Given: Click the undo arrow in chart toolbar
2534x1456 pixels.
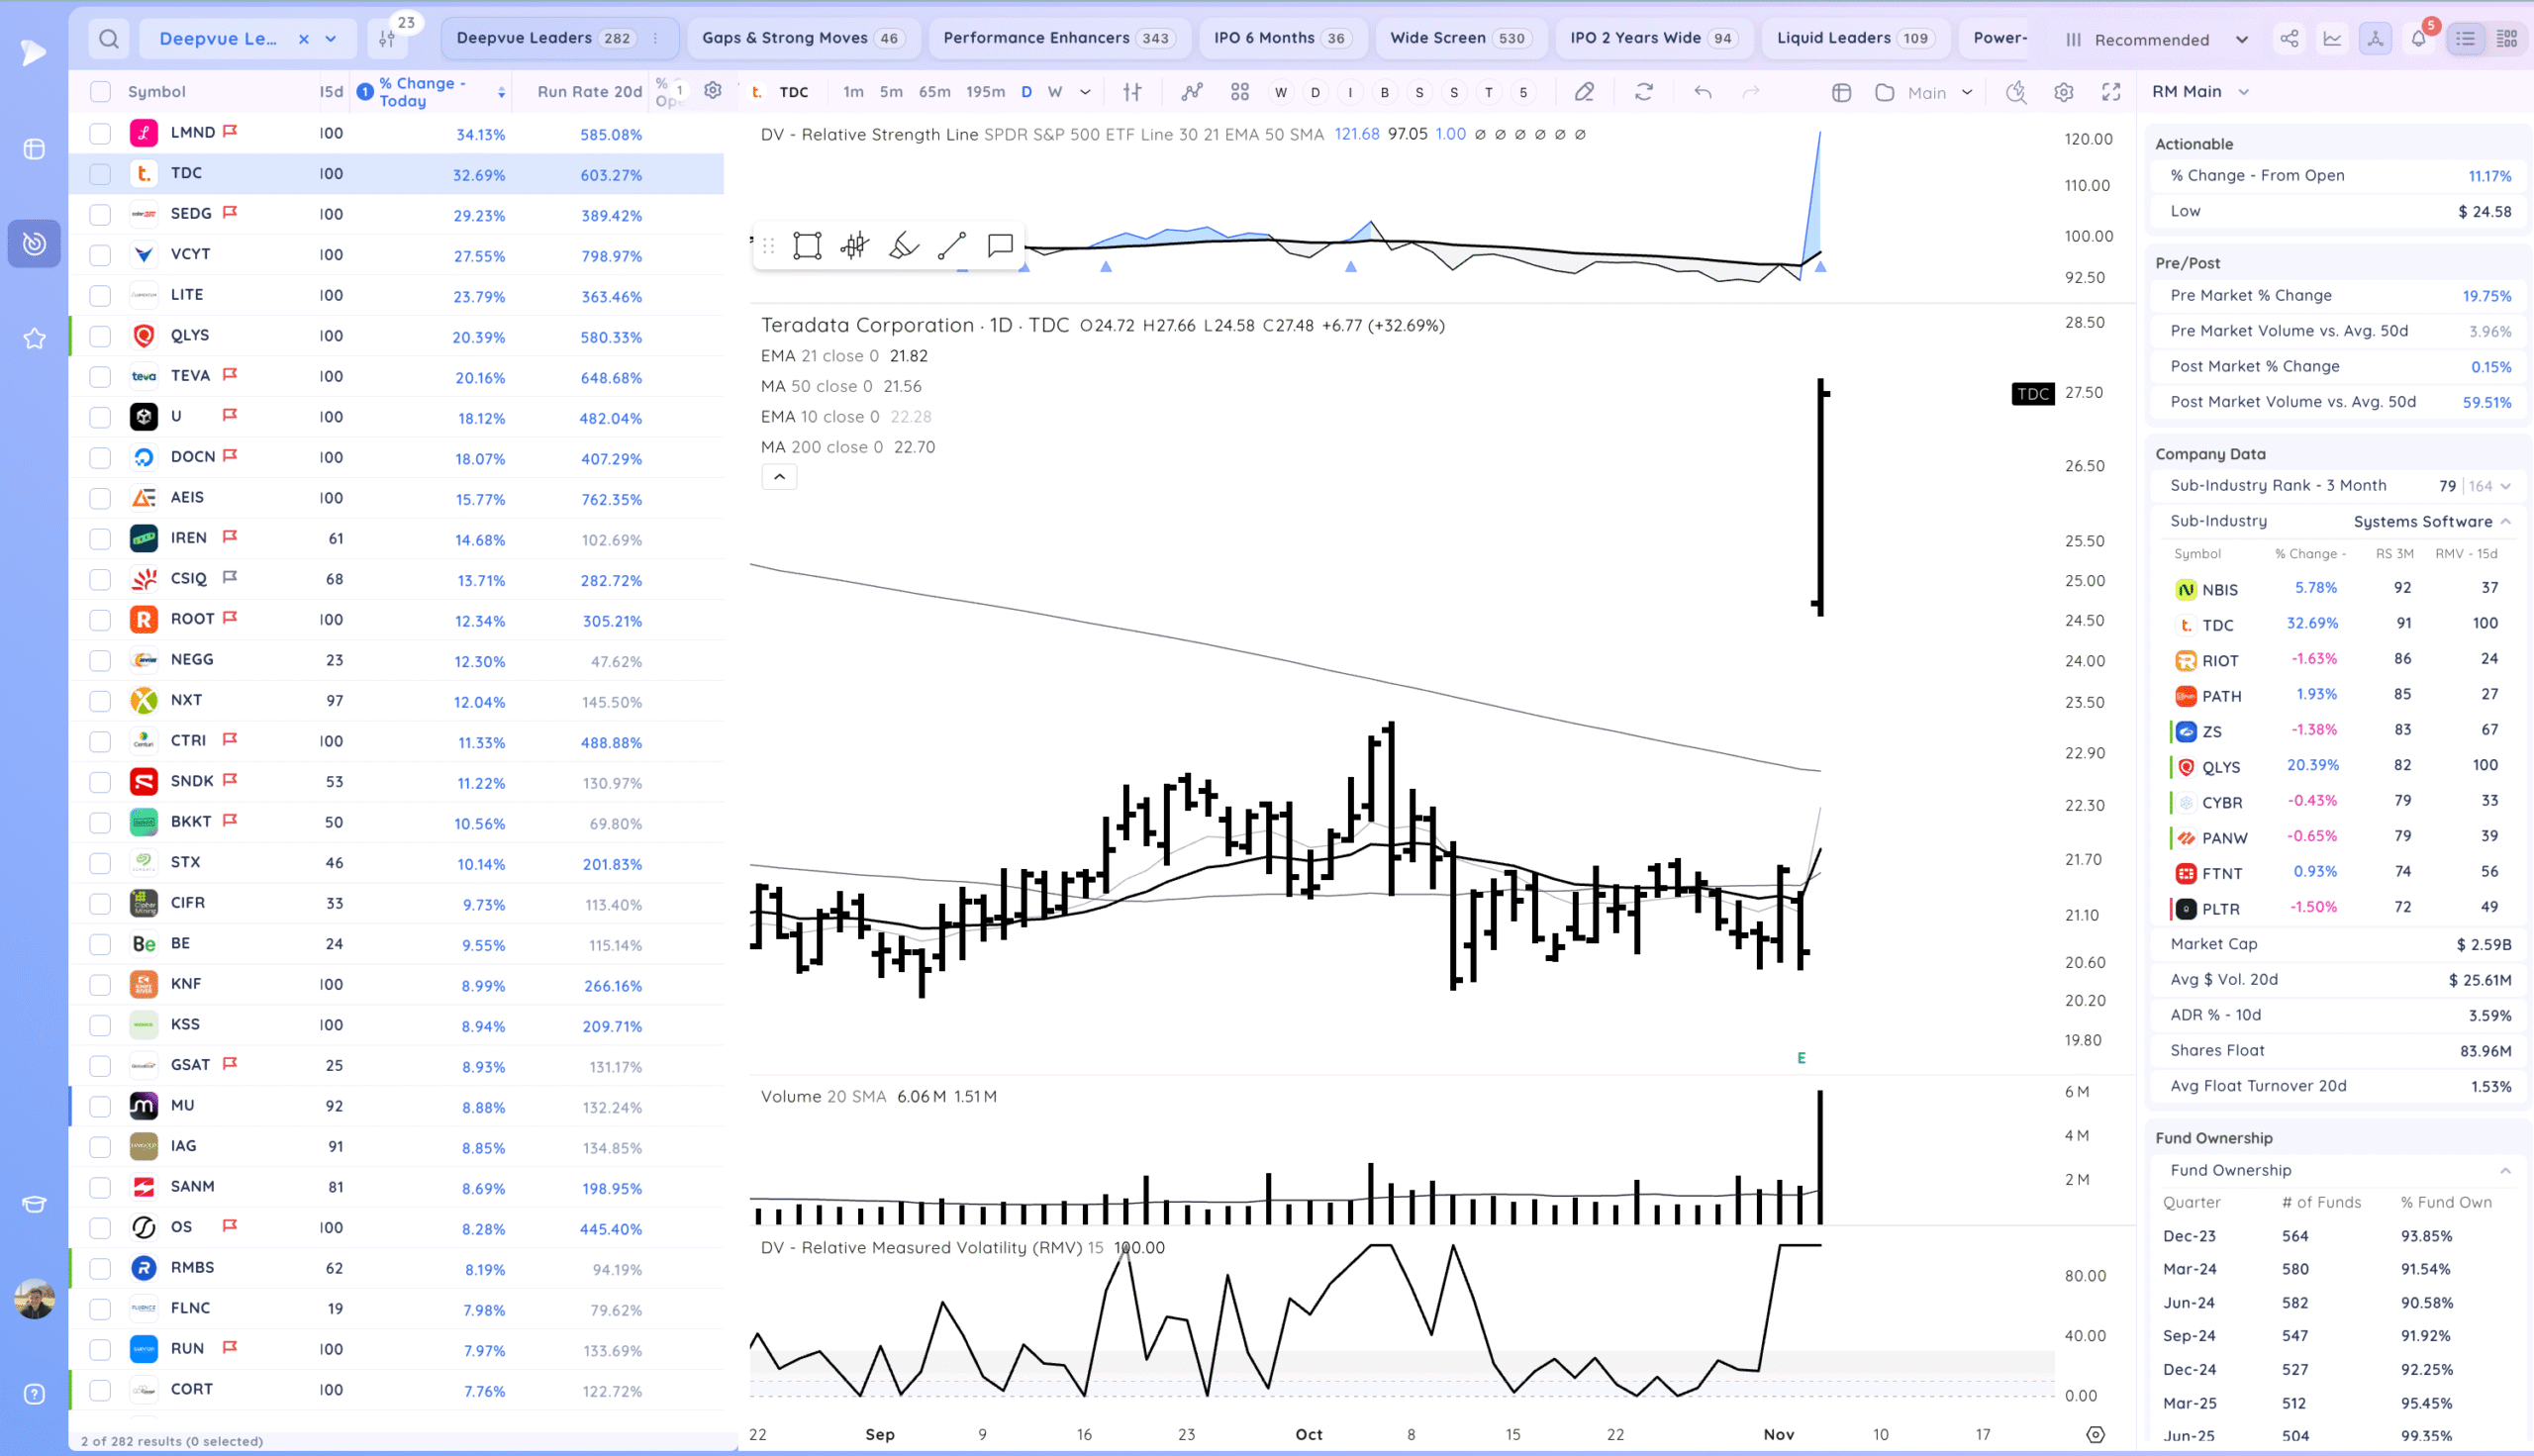Looking at the screenshot, I should [1703, 92].
